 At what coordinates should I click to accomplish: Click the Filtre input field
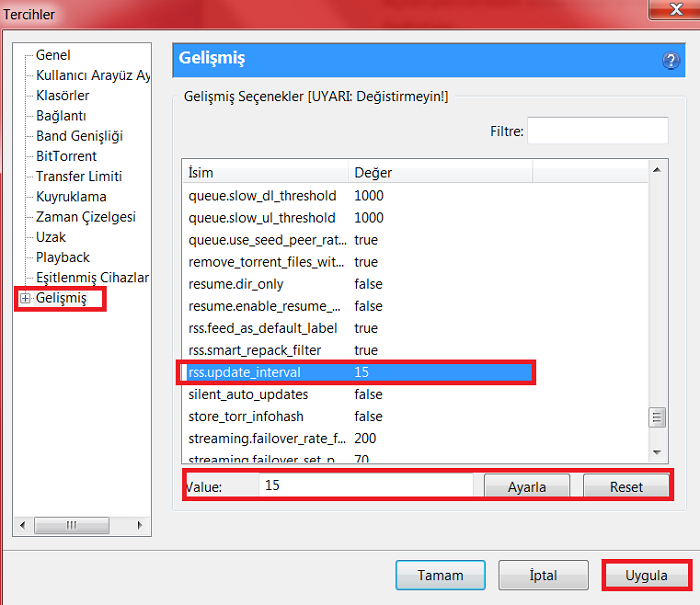(597, 130)
